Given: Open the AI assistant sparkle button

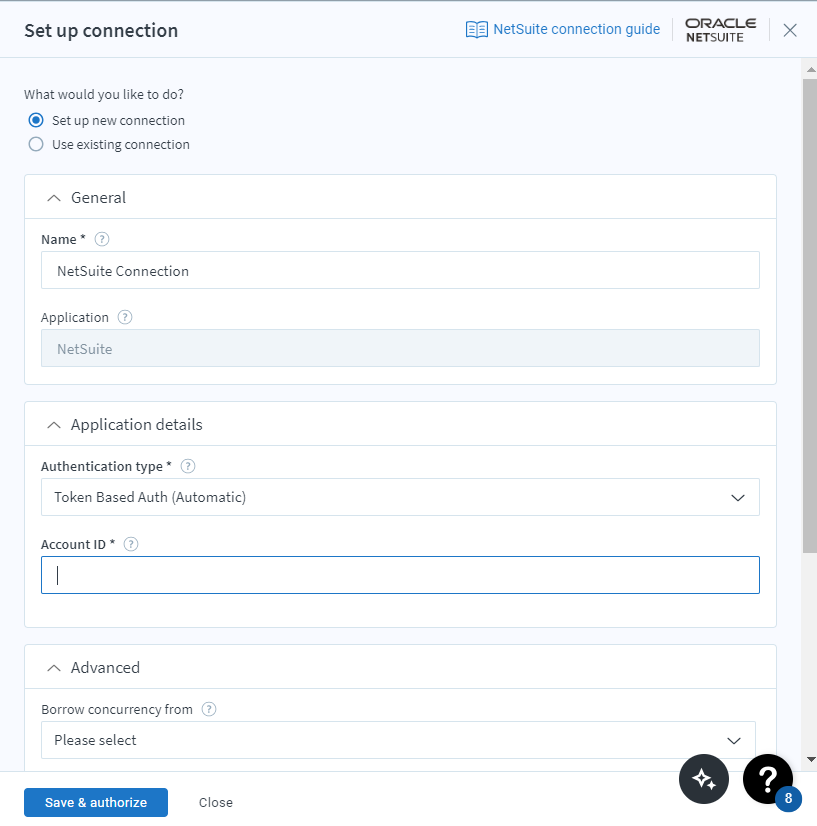Looking at the screenshot, I should tap(704, 779).
